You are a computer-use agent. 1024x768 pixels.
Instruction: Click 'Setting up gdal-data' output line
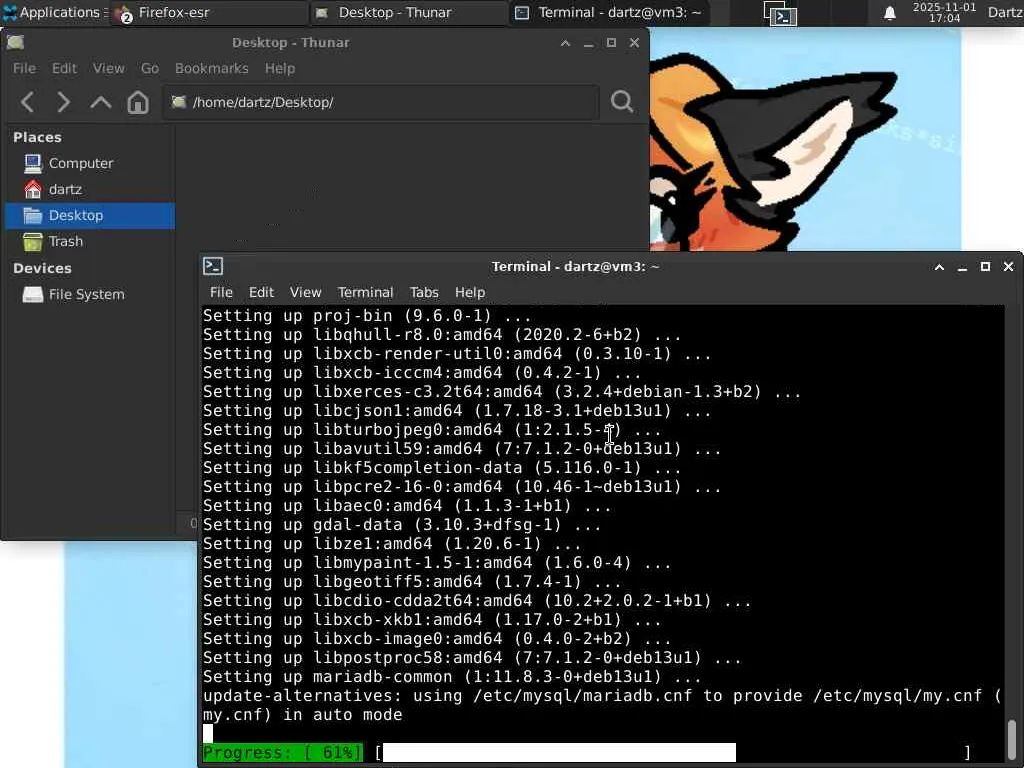[402, 525]
